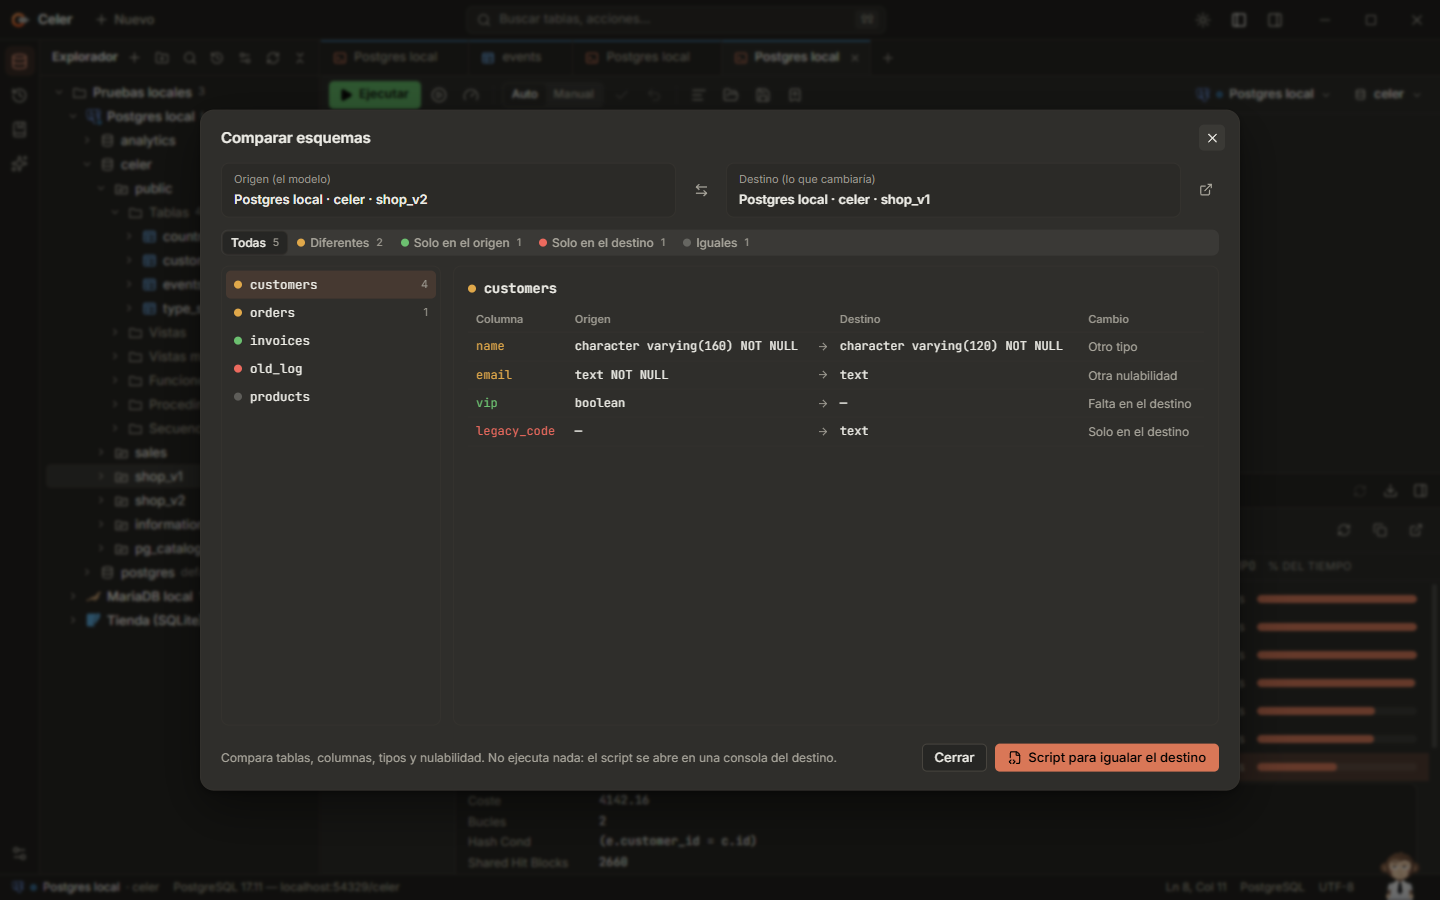Add new editor tab with plus icon

click(x=887, y=58)
